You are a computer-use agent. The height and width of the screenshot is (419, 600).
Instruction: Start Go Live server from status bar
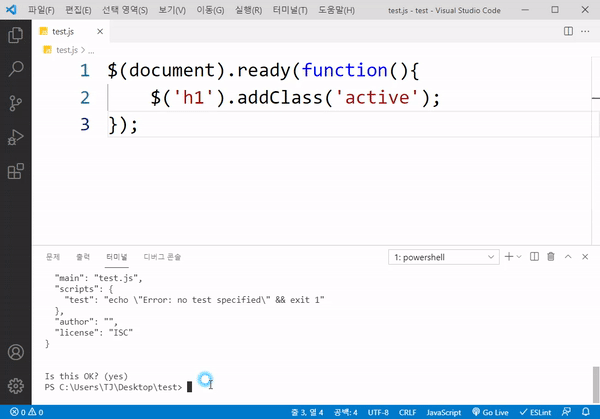(x=490, y=412)
